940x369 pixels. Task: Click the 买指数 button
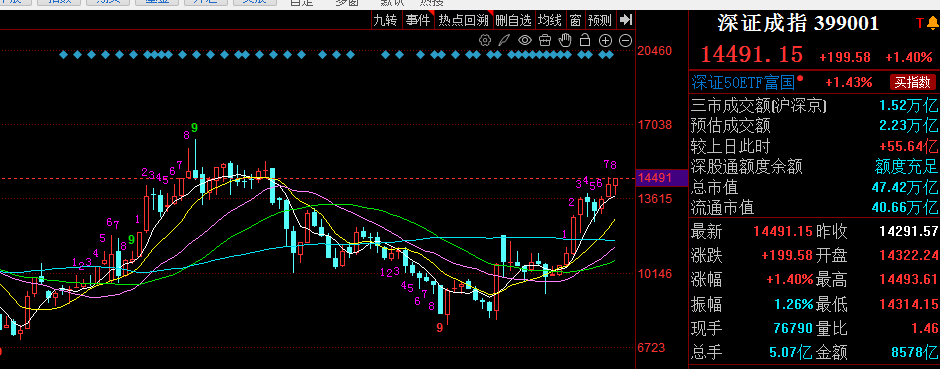pos(912,82)
